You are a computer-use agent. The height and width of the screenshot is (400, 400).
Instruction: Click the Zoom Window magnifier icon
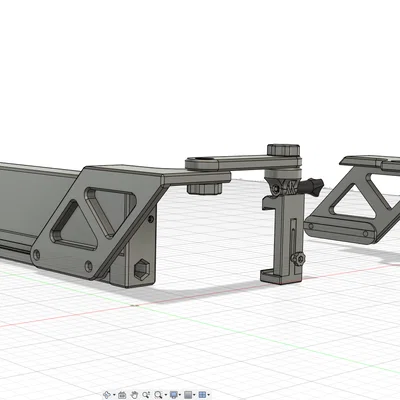point(158,395)
